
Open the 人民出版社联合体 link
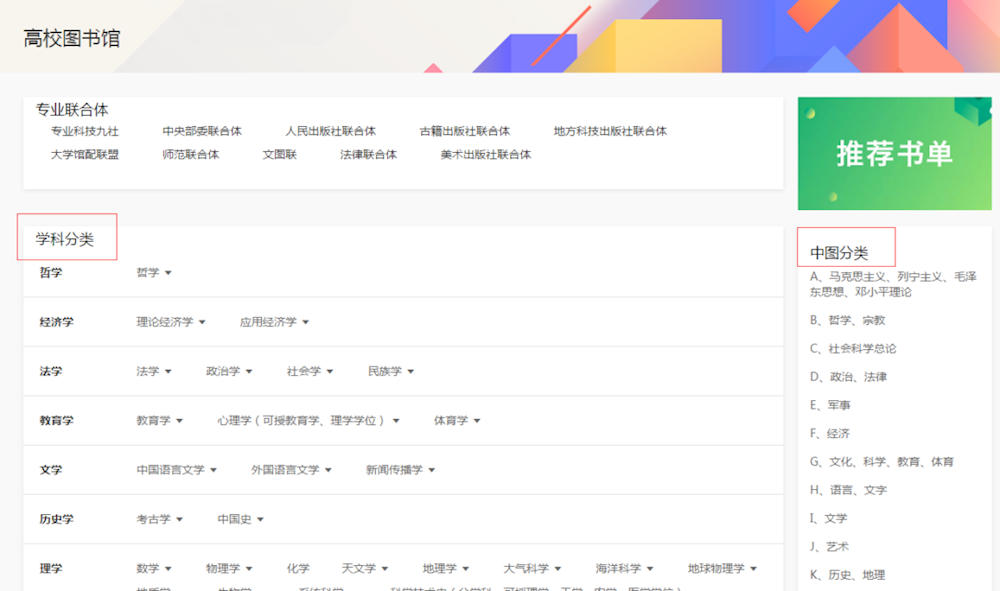(332, 131)
